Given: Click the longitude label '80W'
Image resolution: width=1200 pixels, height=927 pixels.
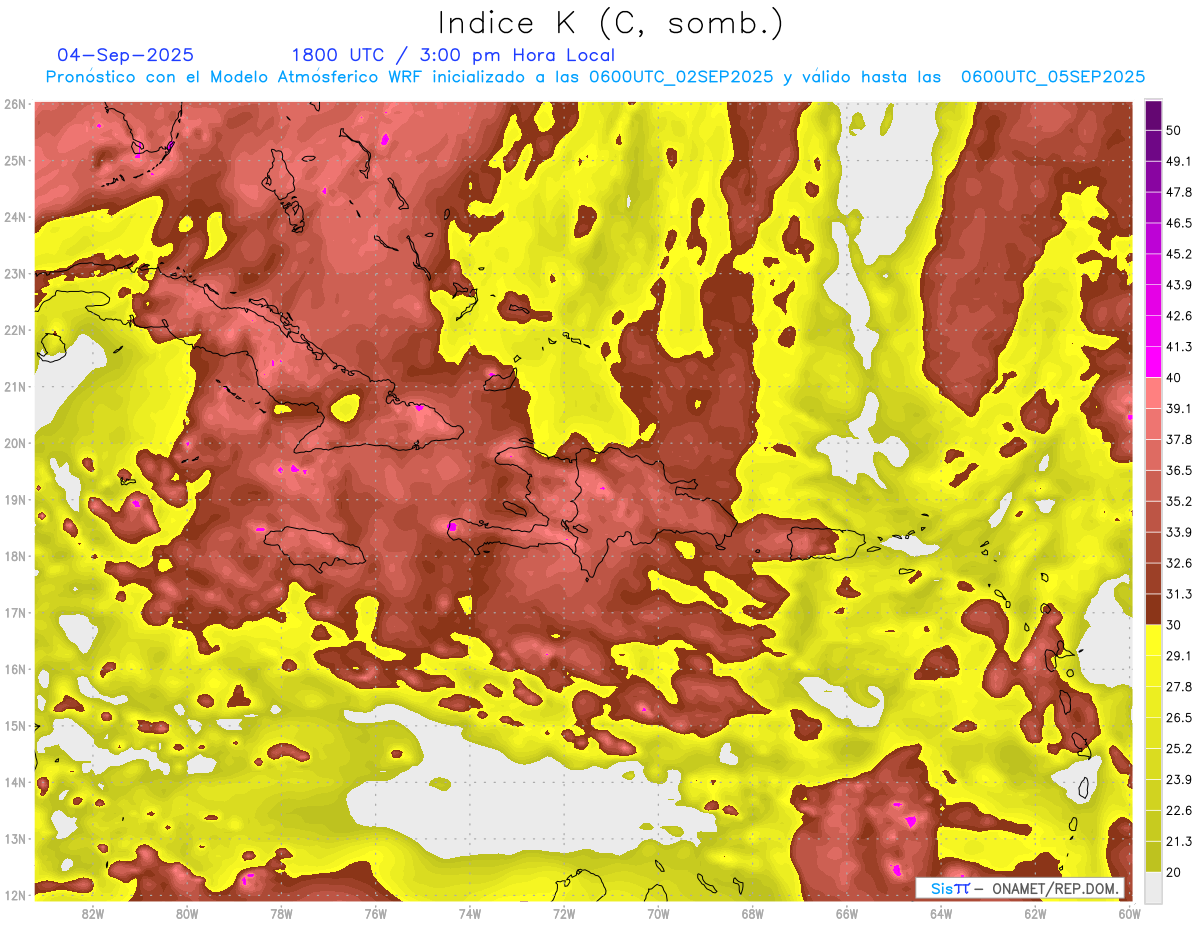Looking at the screenshot, I should [187, 914].
